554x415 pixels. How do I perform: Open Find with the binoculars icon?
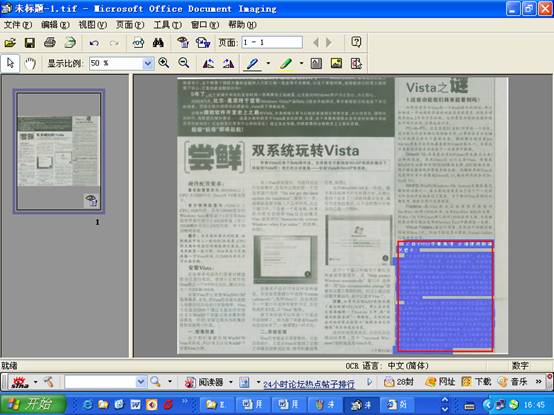pyautogui.click(x=158, y=43)
